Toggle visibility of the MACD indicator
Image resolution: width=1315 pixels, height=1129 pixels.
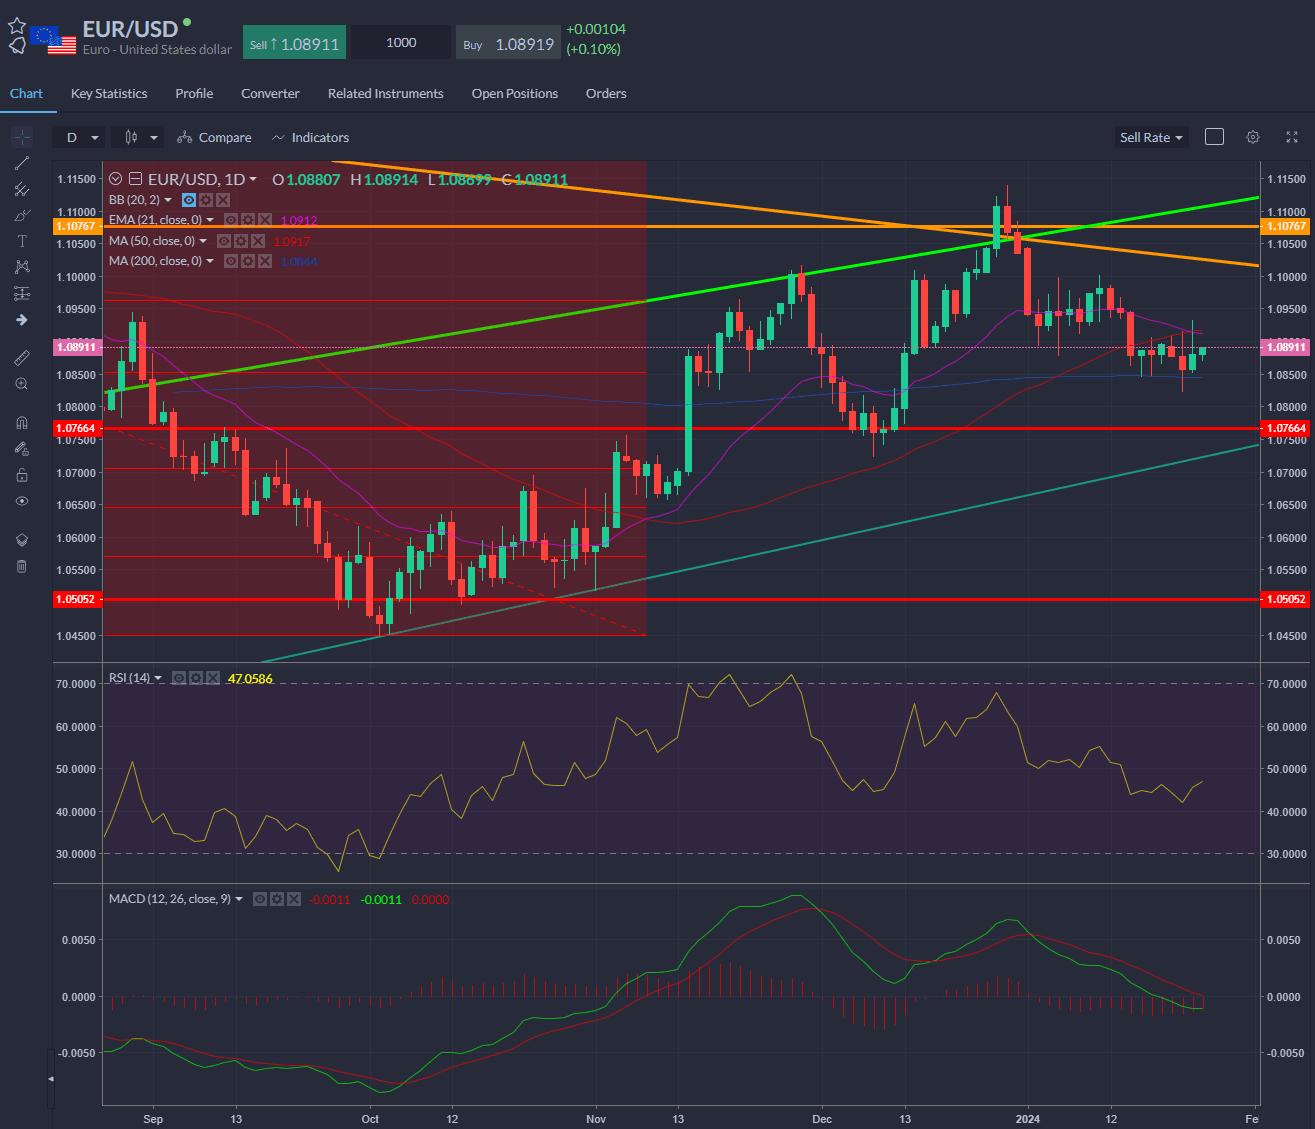260,899
